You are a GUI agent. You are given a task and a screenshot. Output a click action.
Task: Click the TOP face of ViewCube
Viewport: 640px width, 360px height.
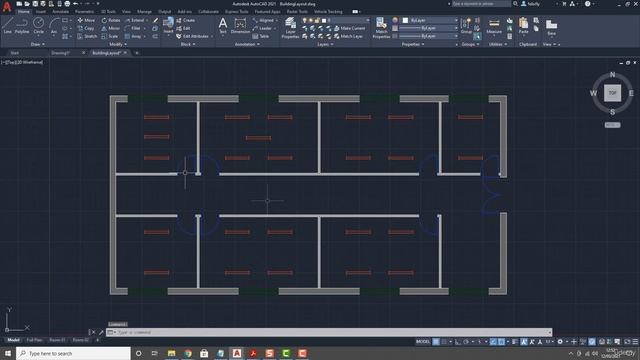pyautogui.click(x=612, y=93)
